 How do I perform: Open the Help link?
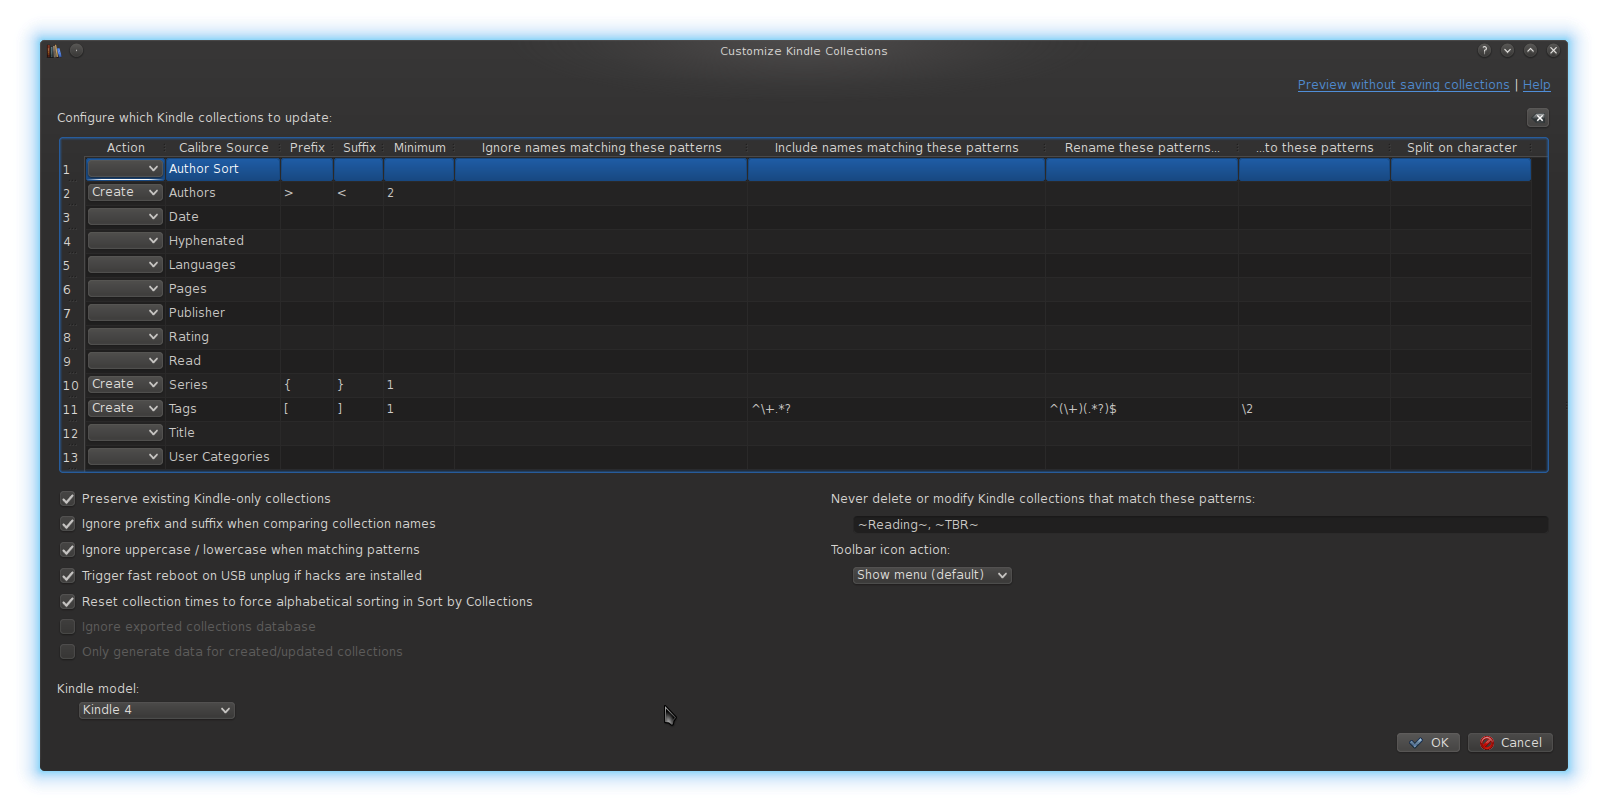(1536, 85)
